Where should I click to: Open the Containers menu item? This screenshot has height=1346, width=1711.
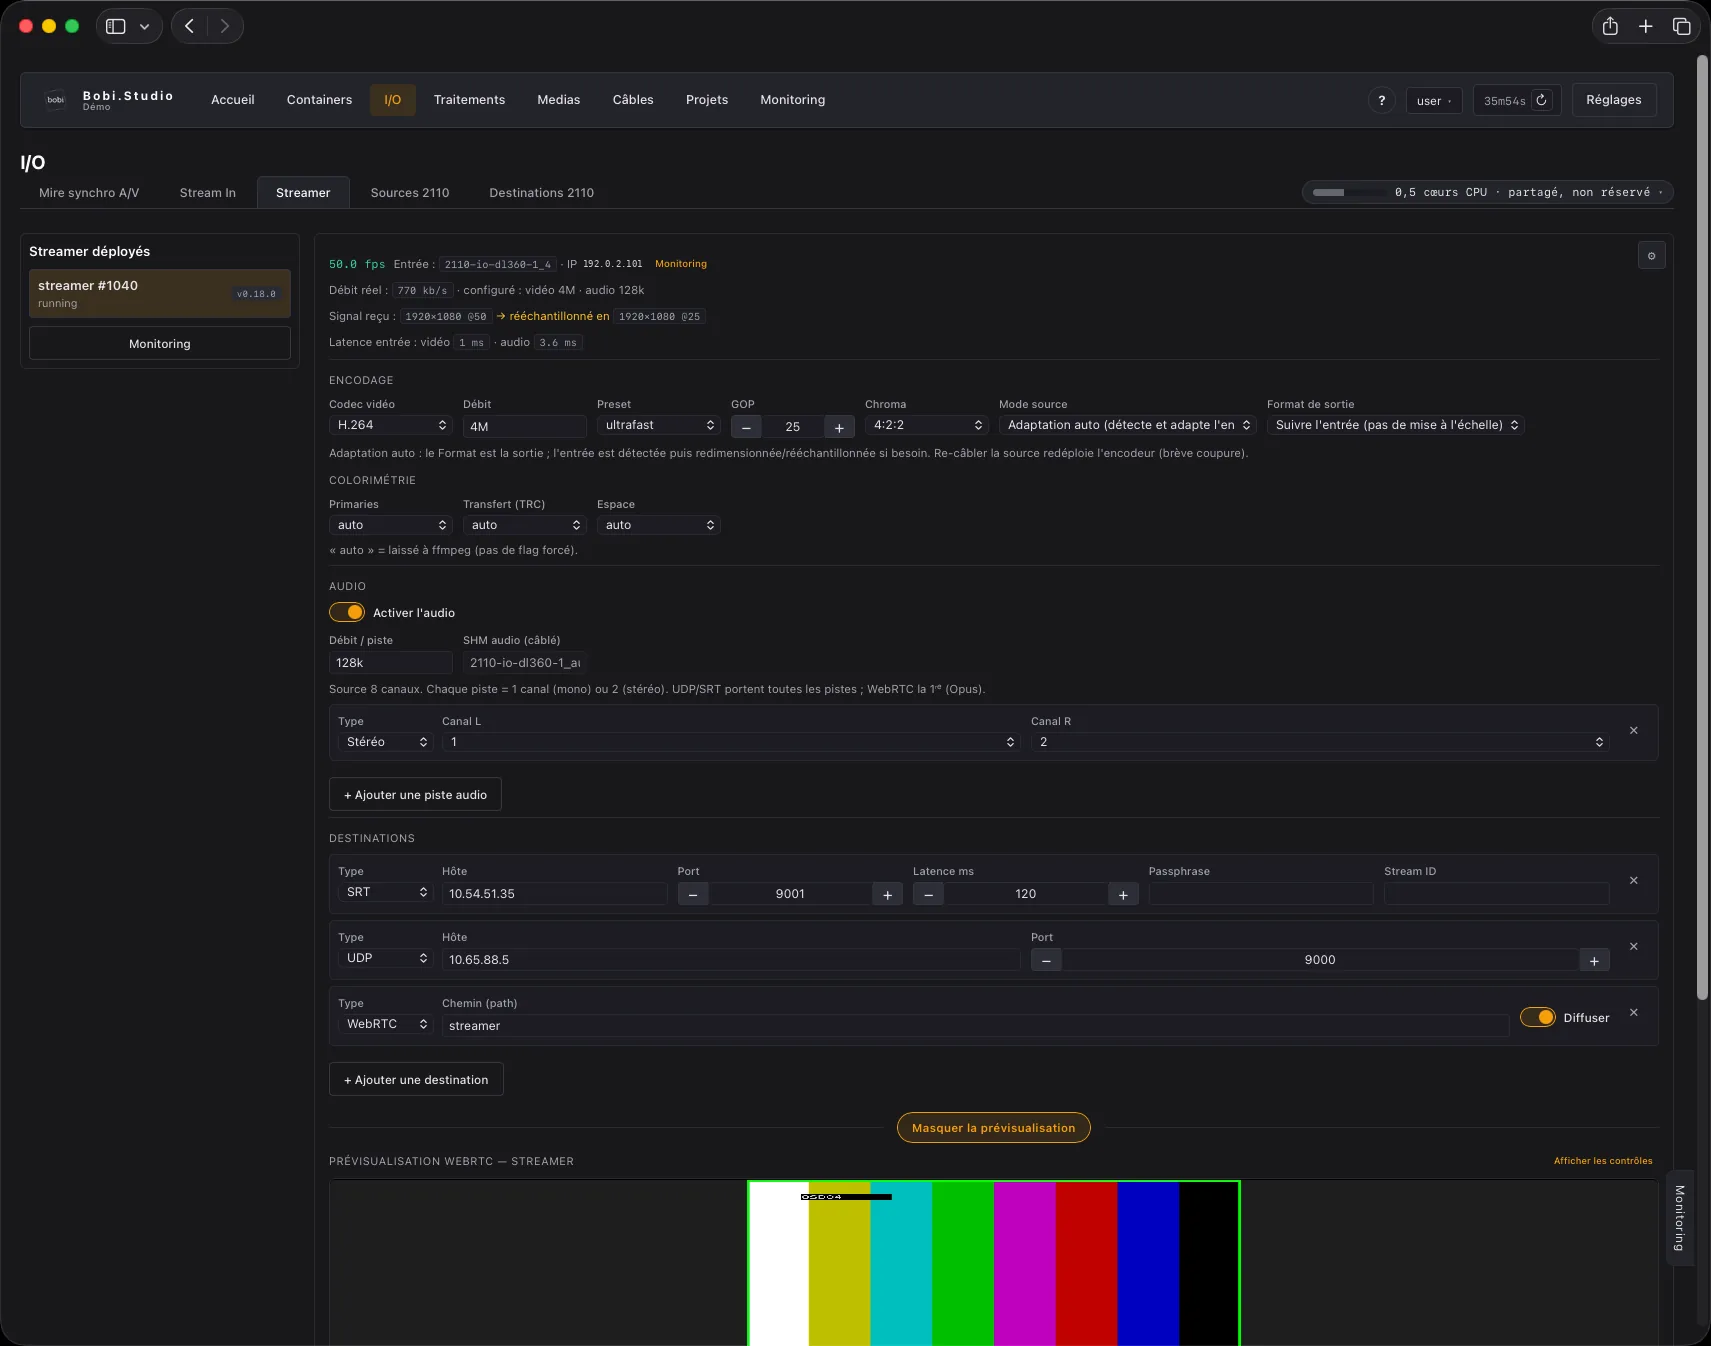(x=319, y=100)
